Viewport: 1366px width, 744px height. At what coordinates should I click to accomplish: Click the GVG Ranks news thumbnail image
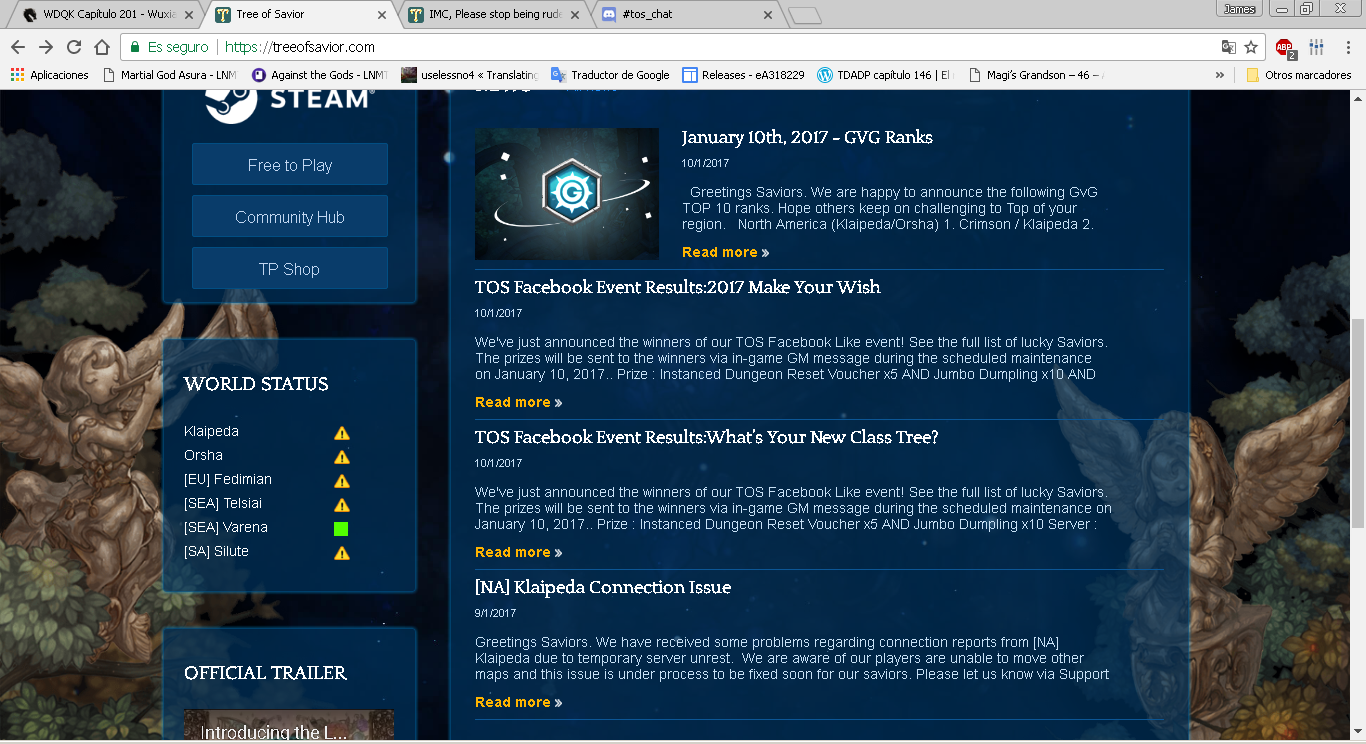(x=567, y=193)
